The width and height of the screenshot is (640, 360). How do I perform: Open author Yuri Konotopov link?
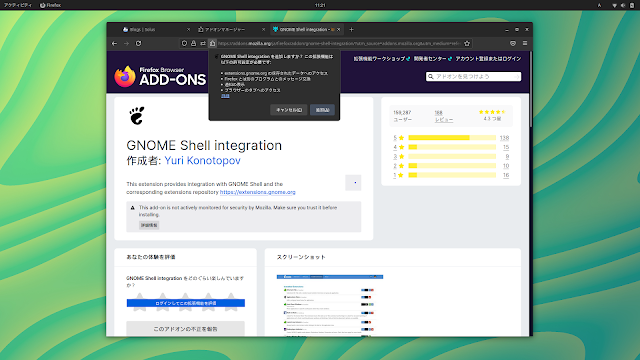tap(202, 160)
